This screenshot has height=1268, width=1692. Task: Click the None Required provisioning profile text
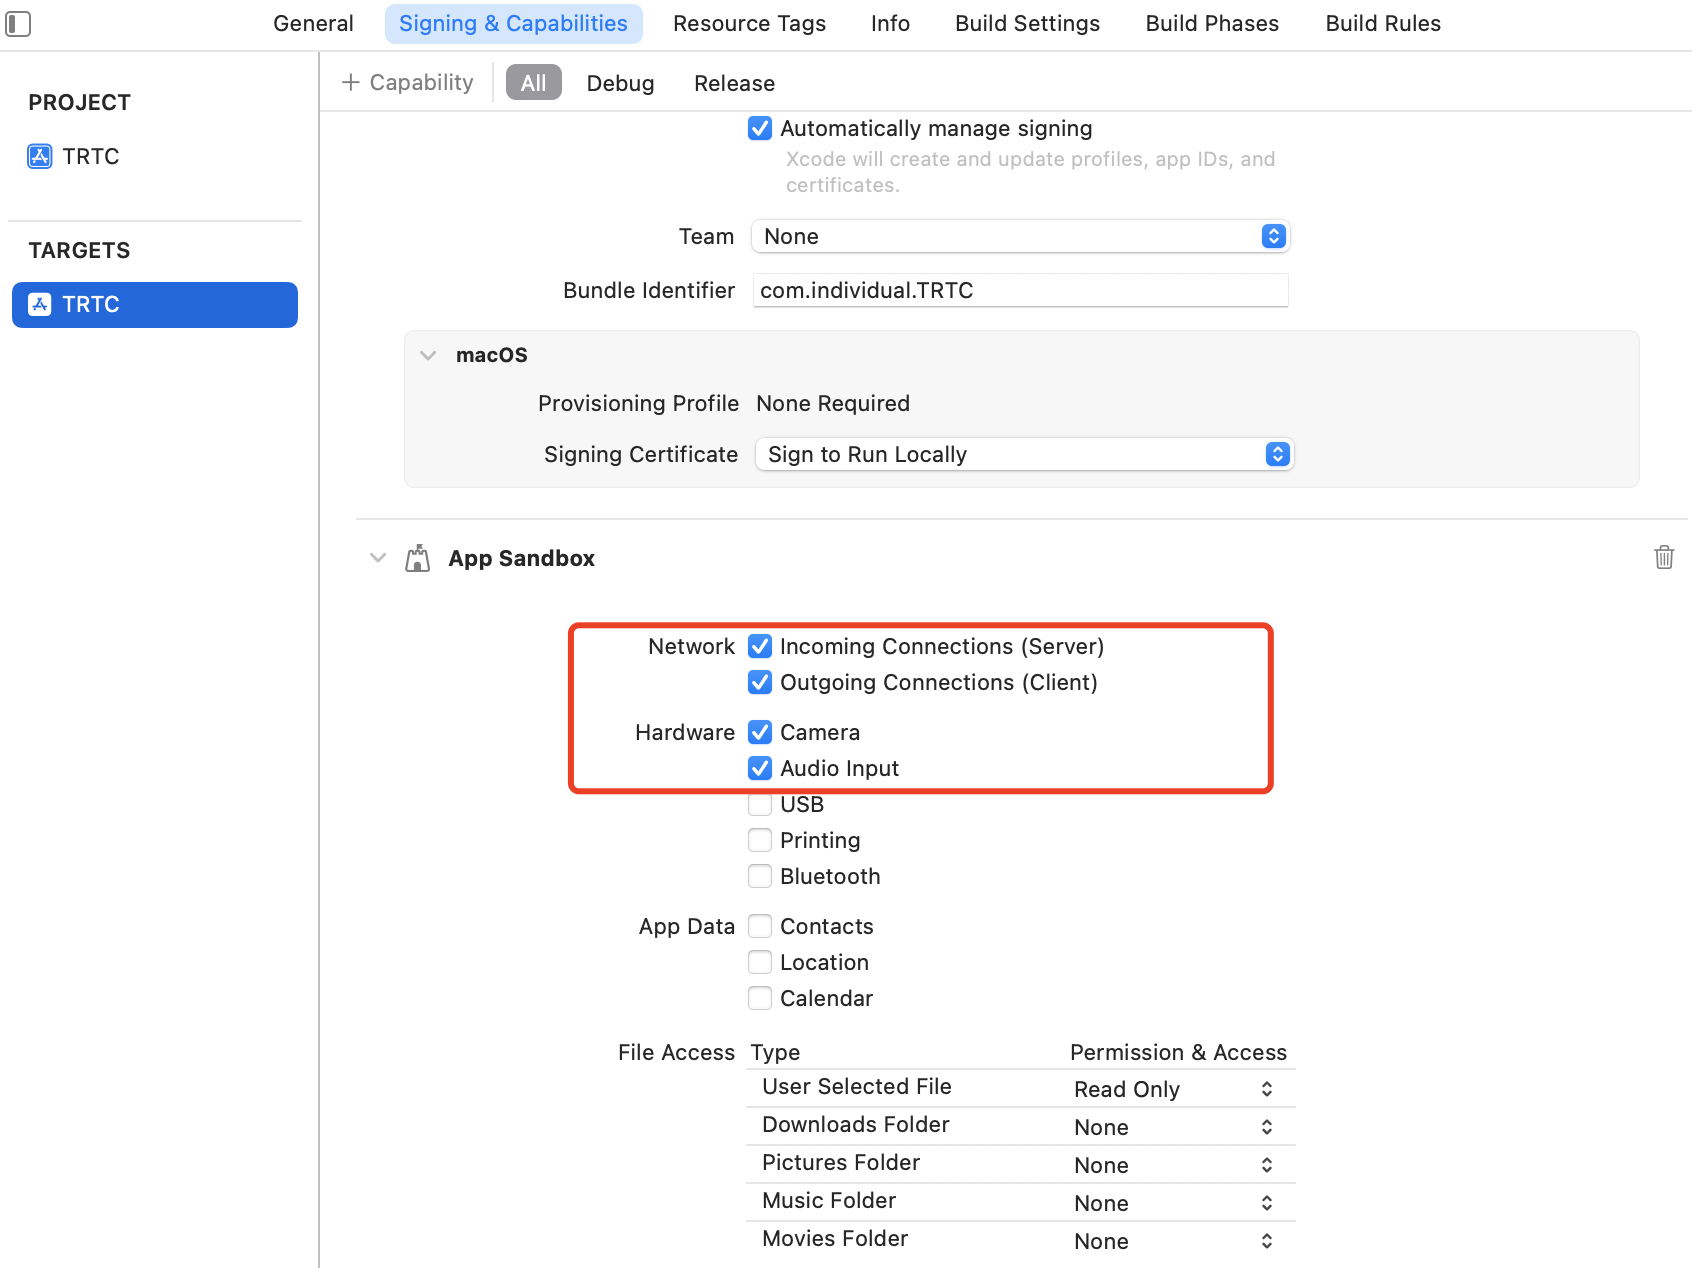[833, 403]
